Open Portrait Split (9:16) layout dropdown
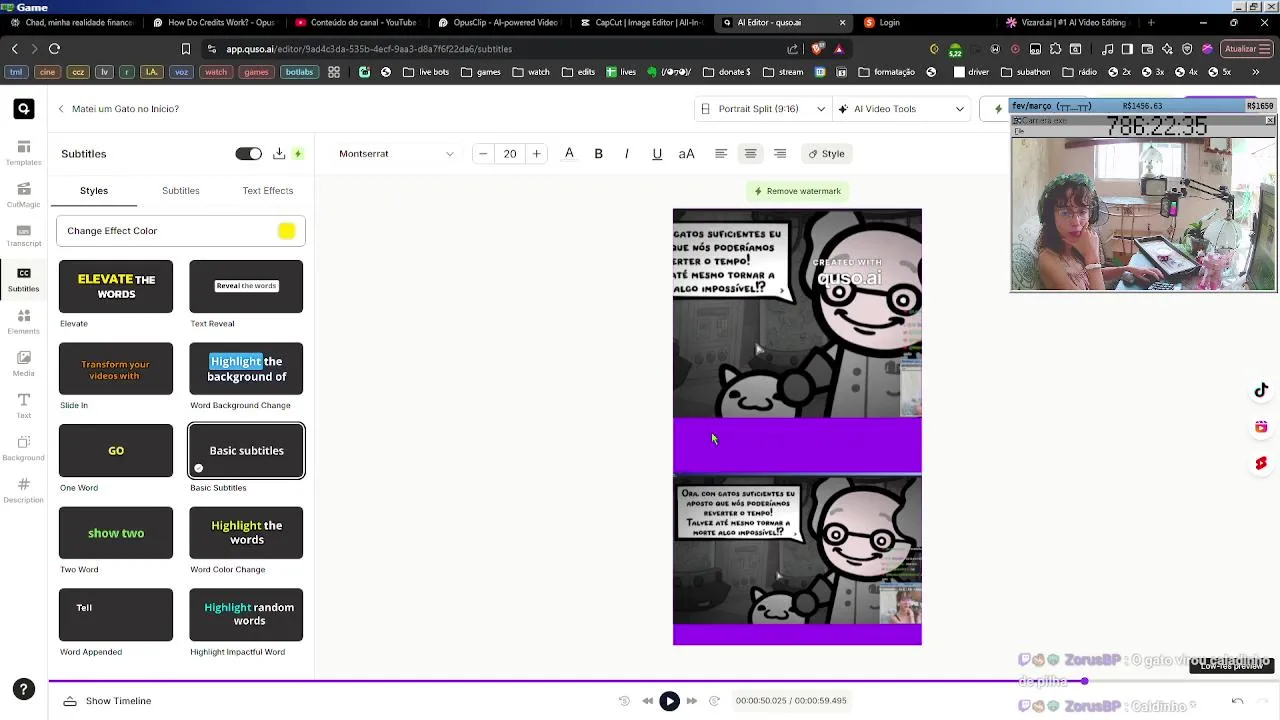Screen dimensions: 1280x720 coord(763,109)
